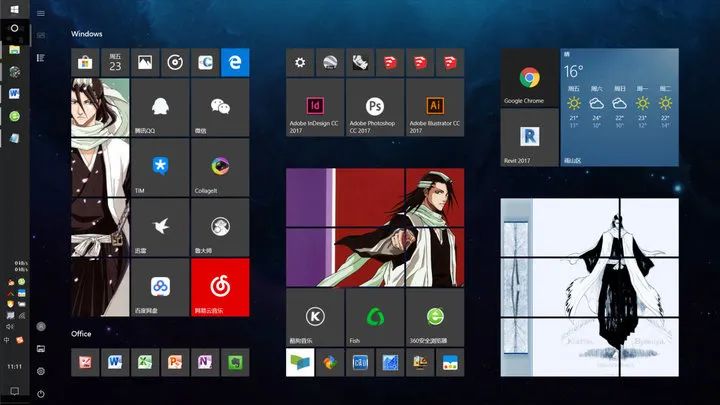The image size is (720, 405).
Task: Open Adobe Photoshop CC 2017 tile
Action: click(375, 109)
